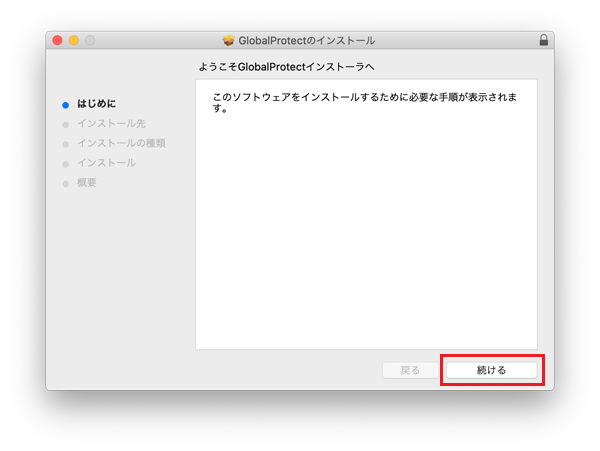Image resolution: width=600 pixels, height=451 pixels.
Task: Select the 概要 step in the sidebar
Action: coord(87,183)
